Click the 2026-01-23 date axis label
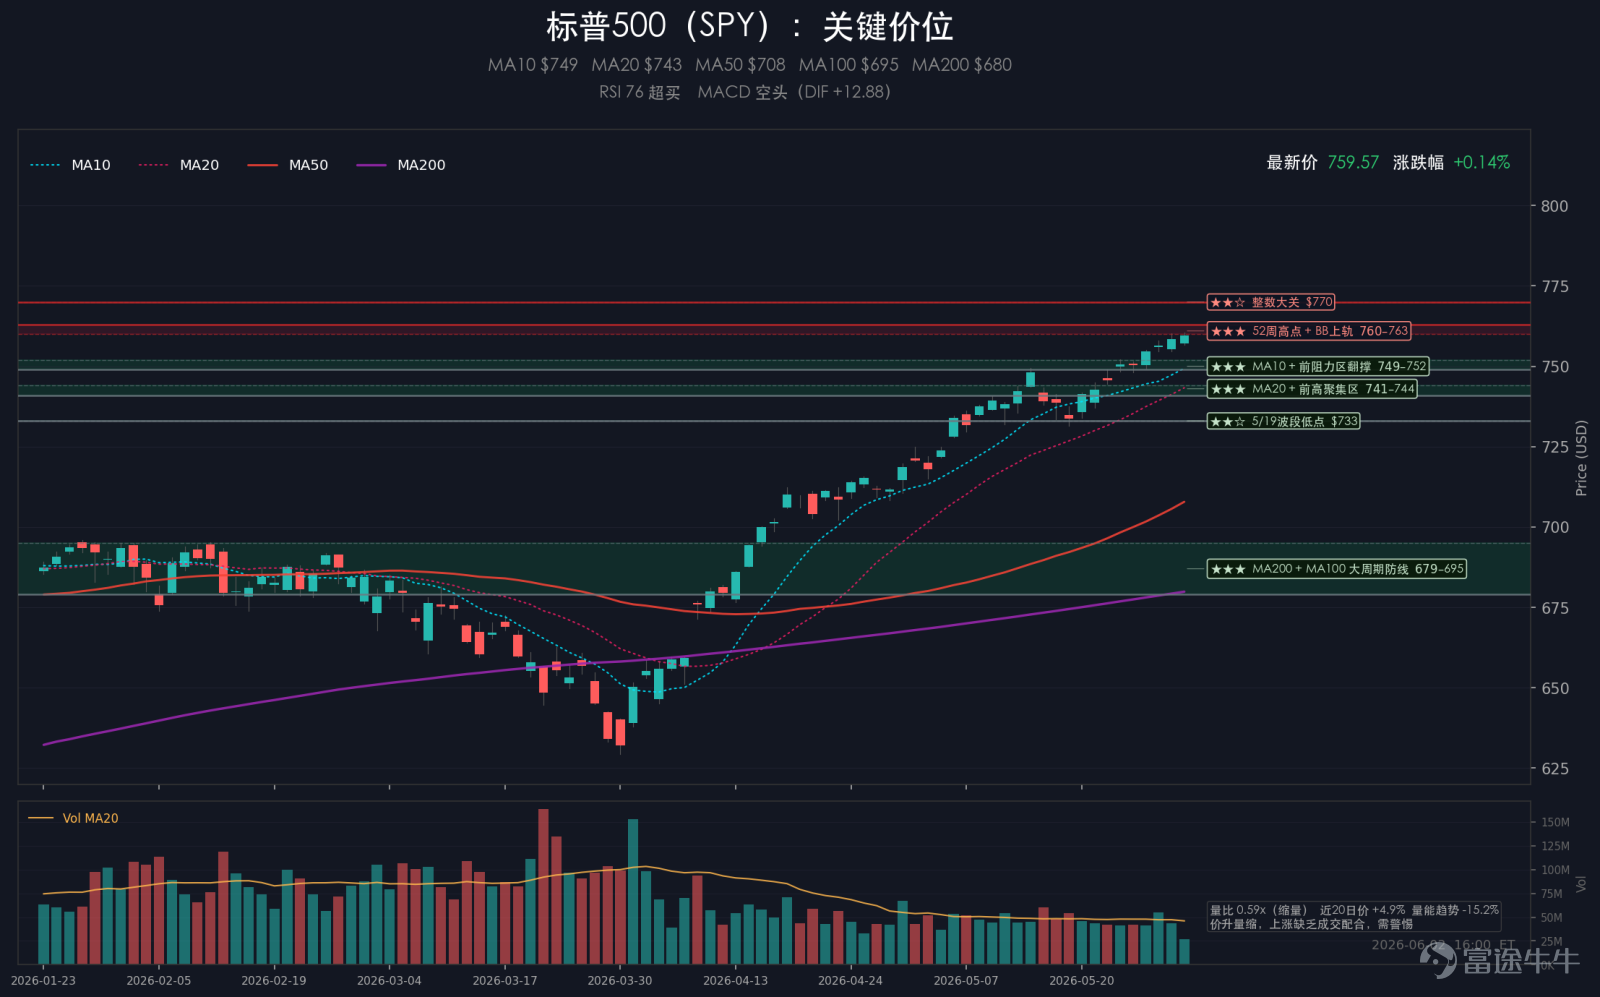Screen dimensions: 1600x997 tap(43, 980)
